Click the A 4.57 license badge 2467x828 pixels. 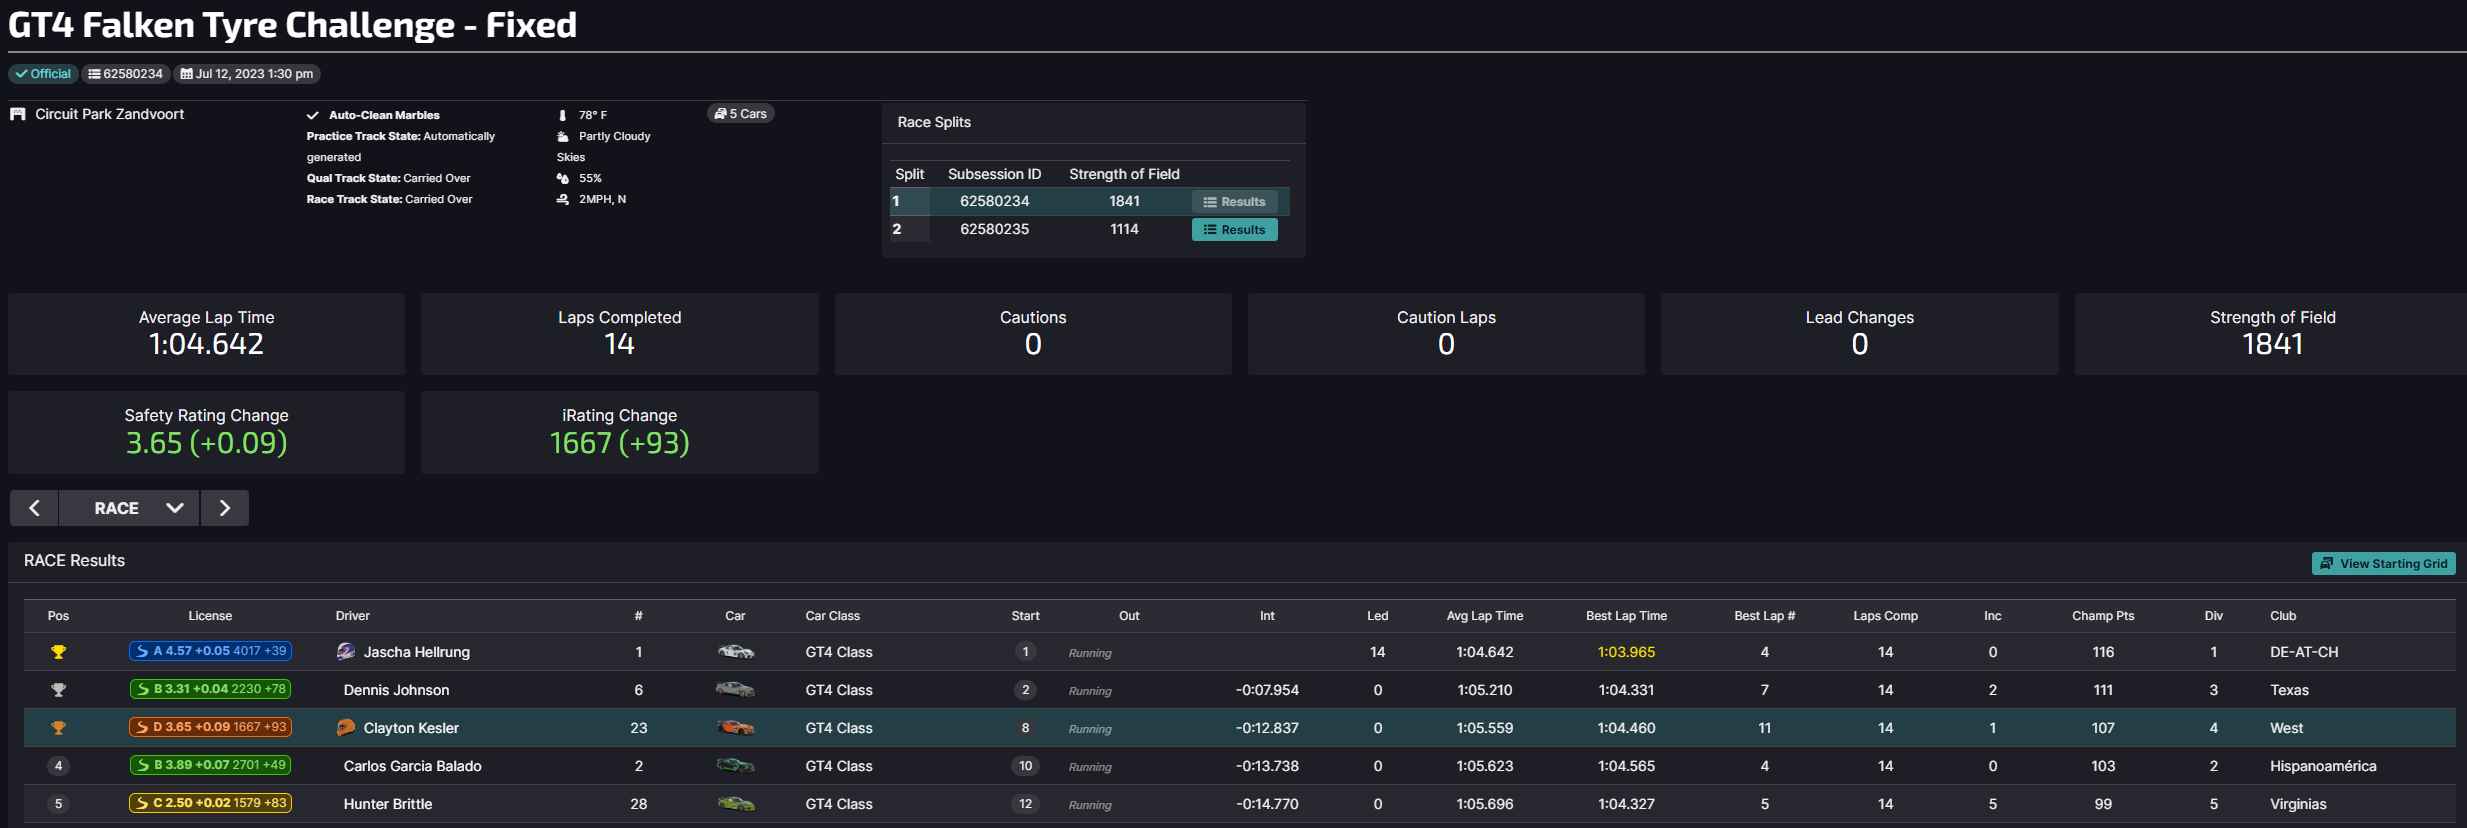click(210, 651)
